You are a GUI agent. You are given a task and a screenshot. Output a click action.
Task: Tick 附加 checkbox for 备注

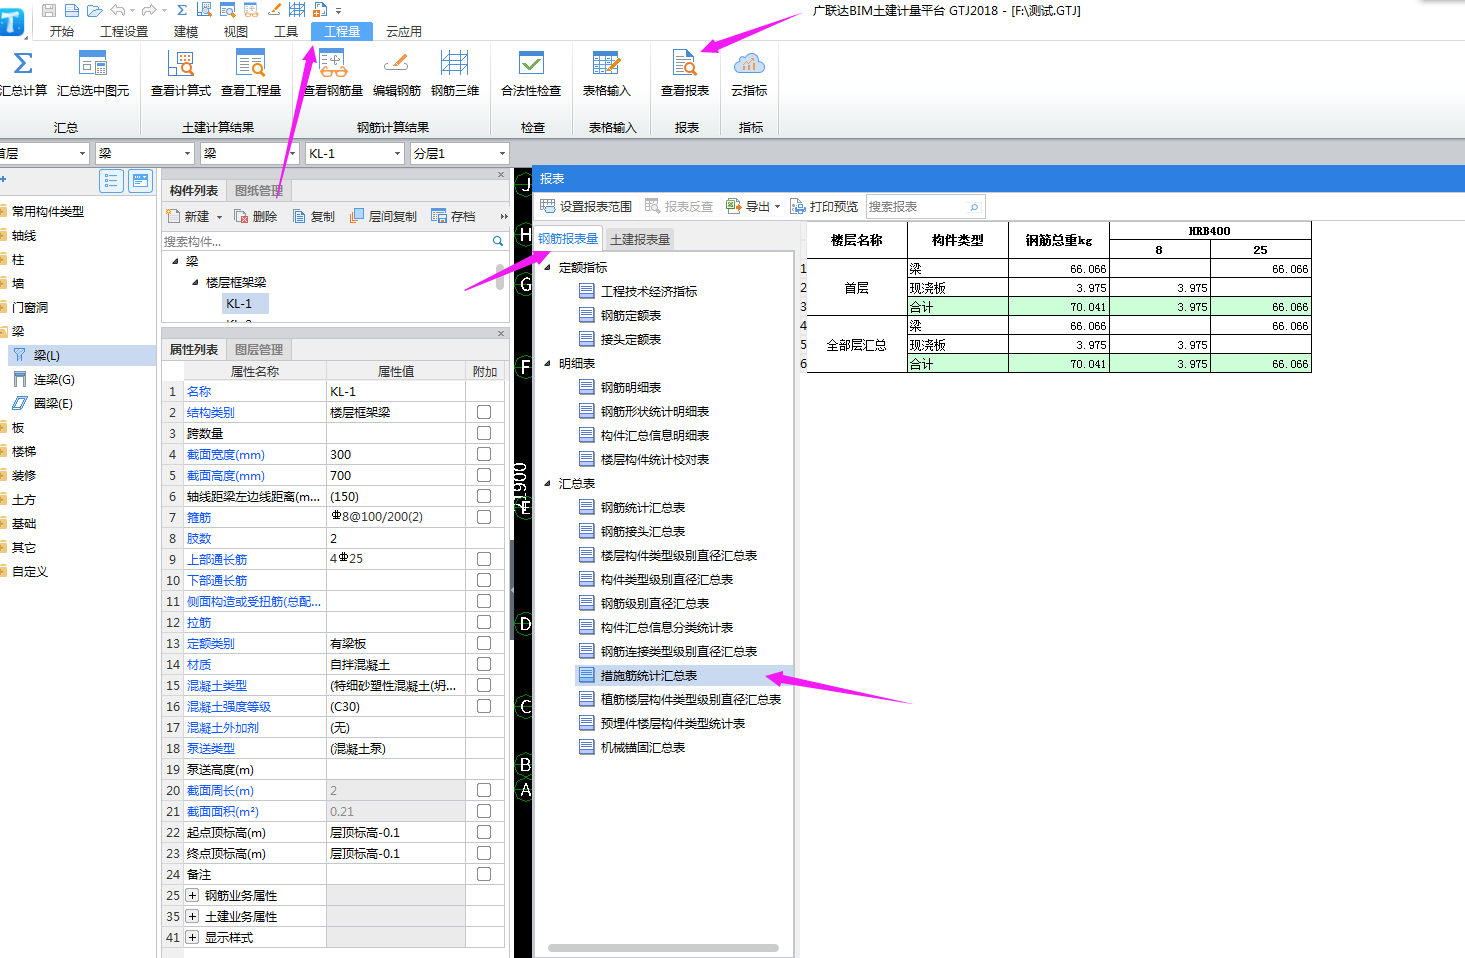[484, 874]
